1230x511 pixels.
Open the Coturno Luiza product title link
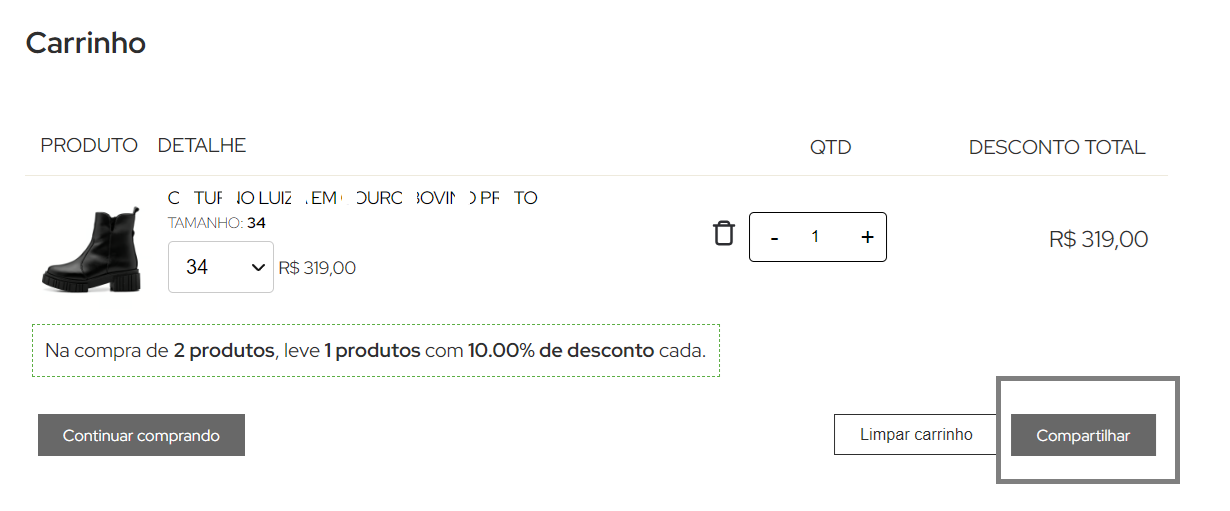[x=353, y=198]
